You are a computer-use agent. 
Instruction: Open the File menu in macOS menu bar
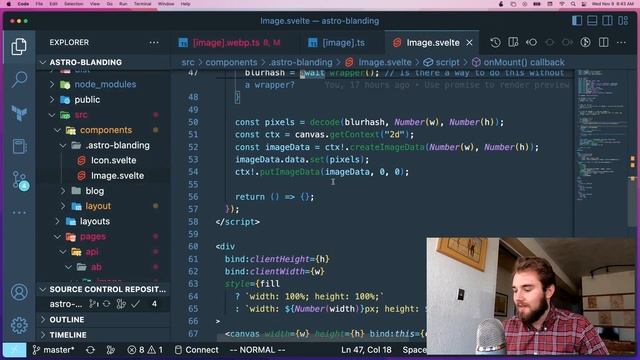[39, 4]
